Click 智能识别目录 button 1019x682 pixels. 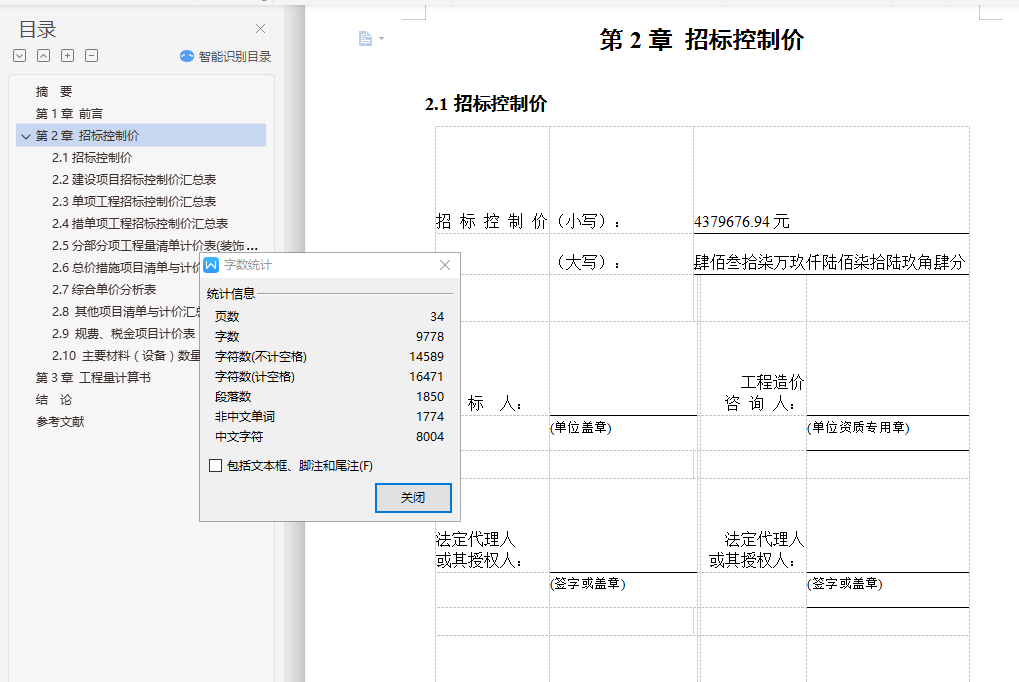click(x=226, y=57)
